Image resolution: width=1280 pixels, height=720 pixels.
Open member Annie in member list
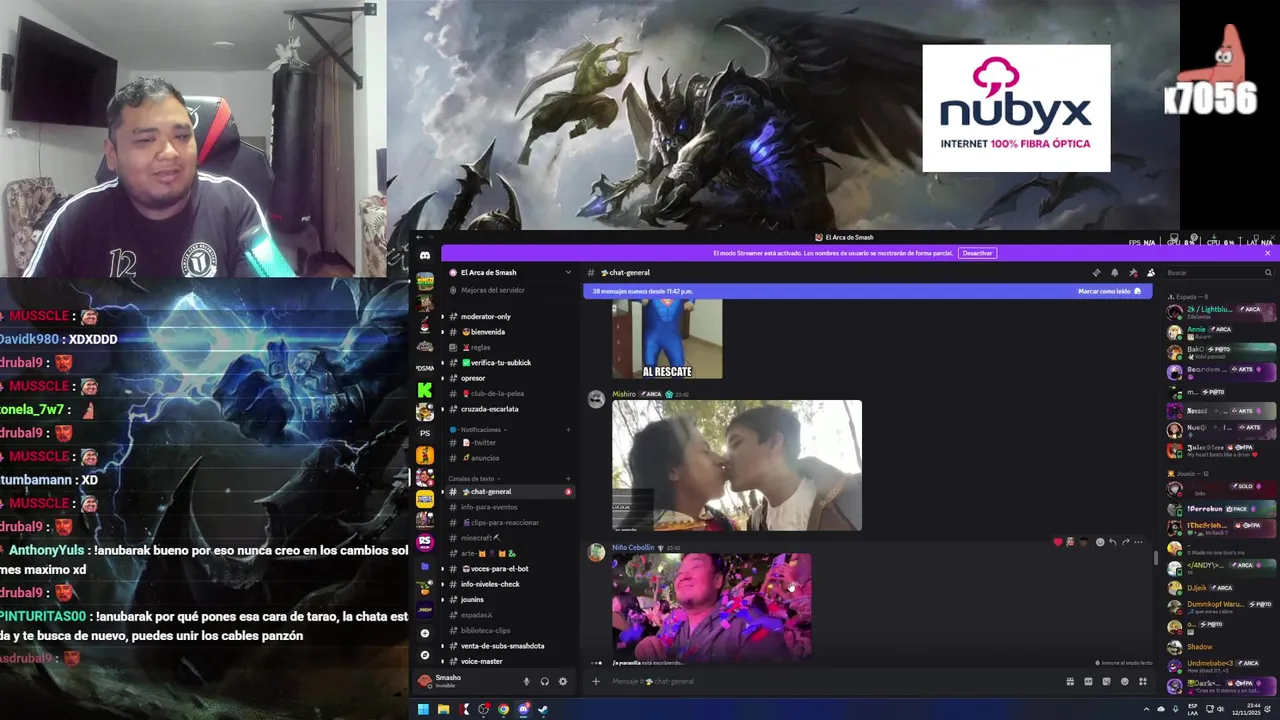click(x=1197, y=330)
